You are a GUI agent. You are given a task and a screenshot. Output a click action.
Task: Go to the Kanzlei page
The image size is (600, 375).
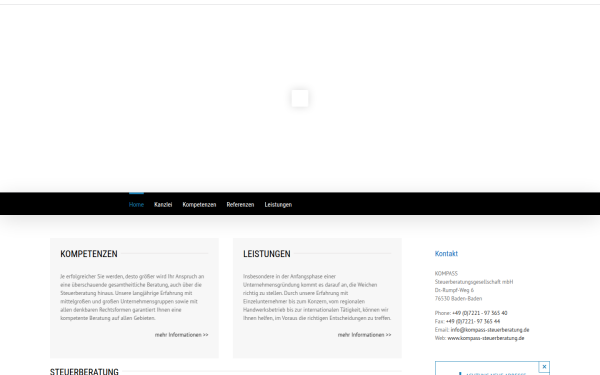pos(163,205)
